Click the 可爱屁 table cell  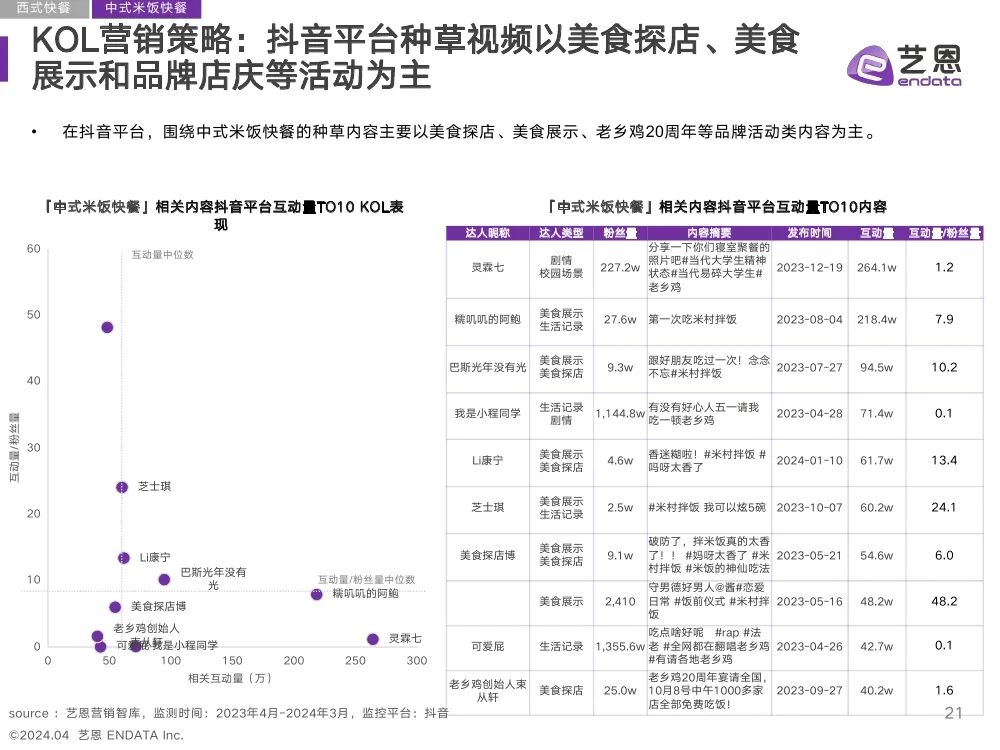(x=488, y=647)
